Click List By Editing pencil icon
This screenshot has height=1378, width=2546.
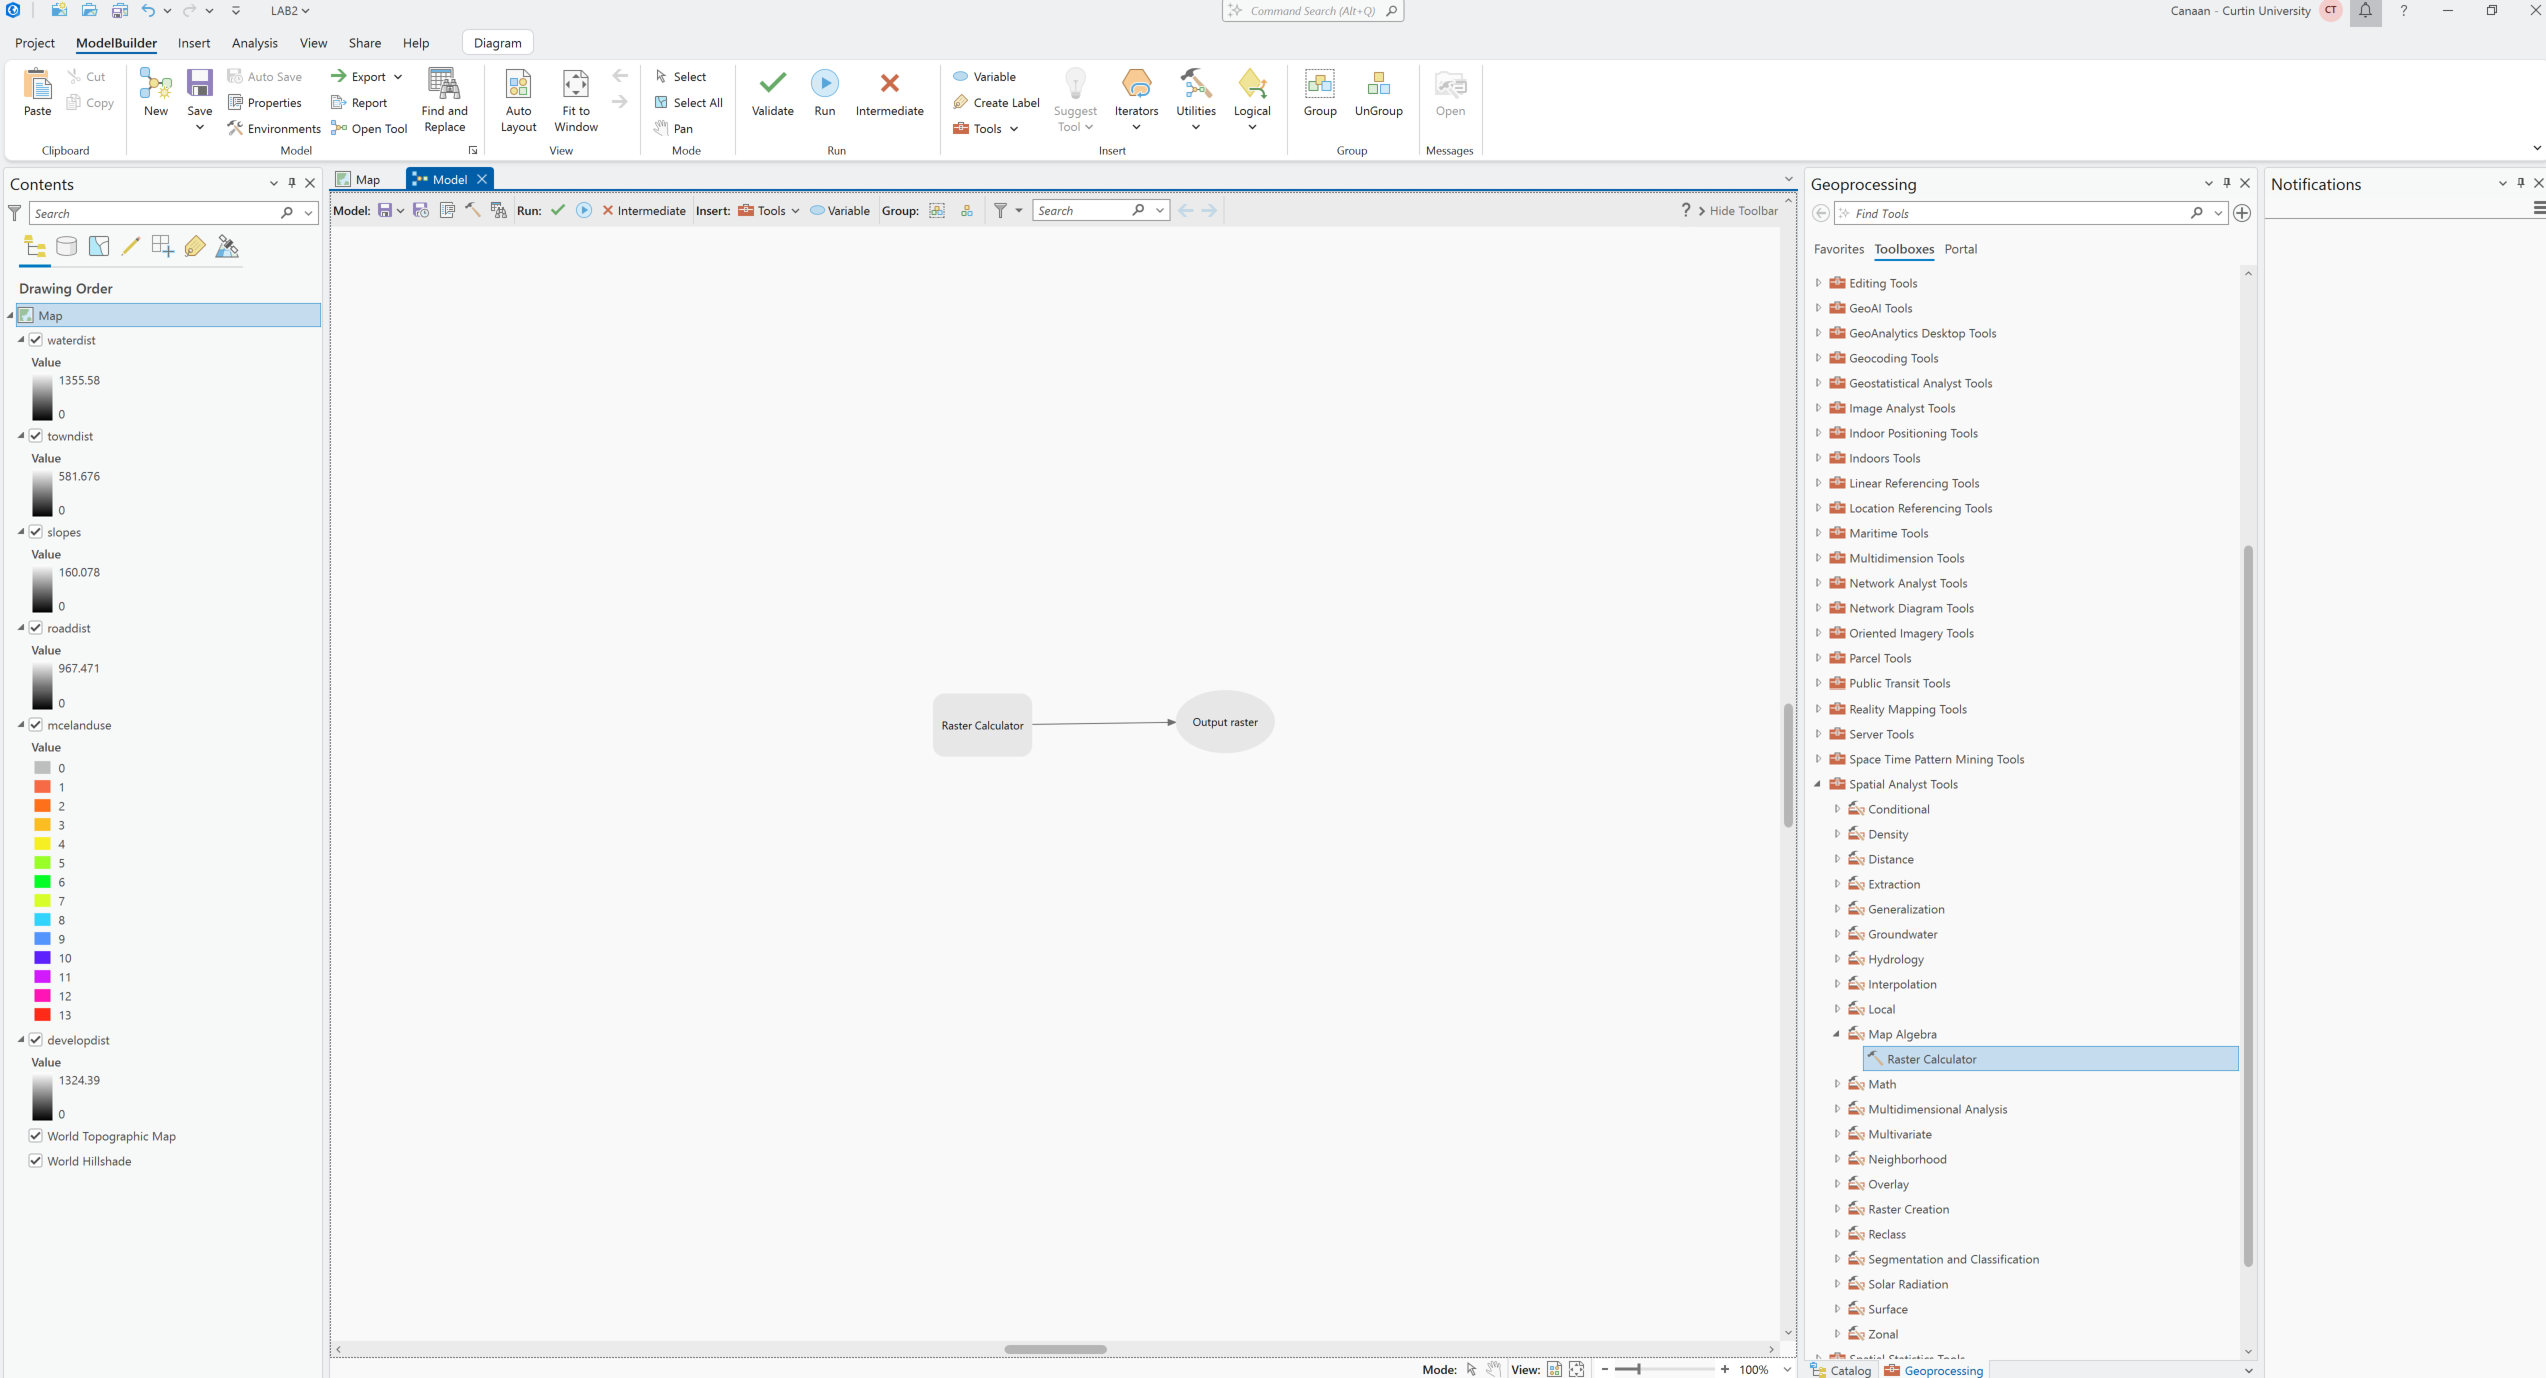point(131,246)
